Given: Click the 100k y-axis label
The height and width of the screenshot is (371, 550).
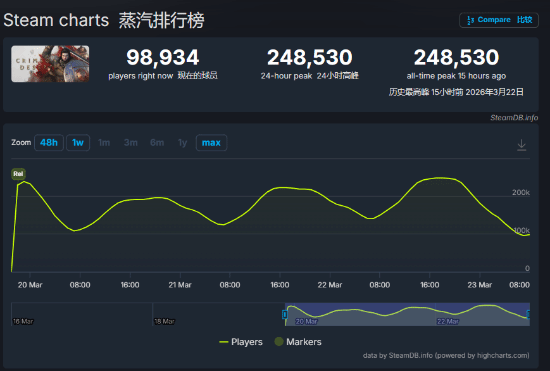Looking at the screenshot, I should pyautogui.click(x=522, y=230).
